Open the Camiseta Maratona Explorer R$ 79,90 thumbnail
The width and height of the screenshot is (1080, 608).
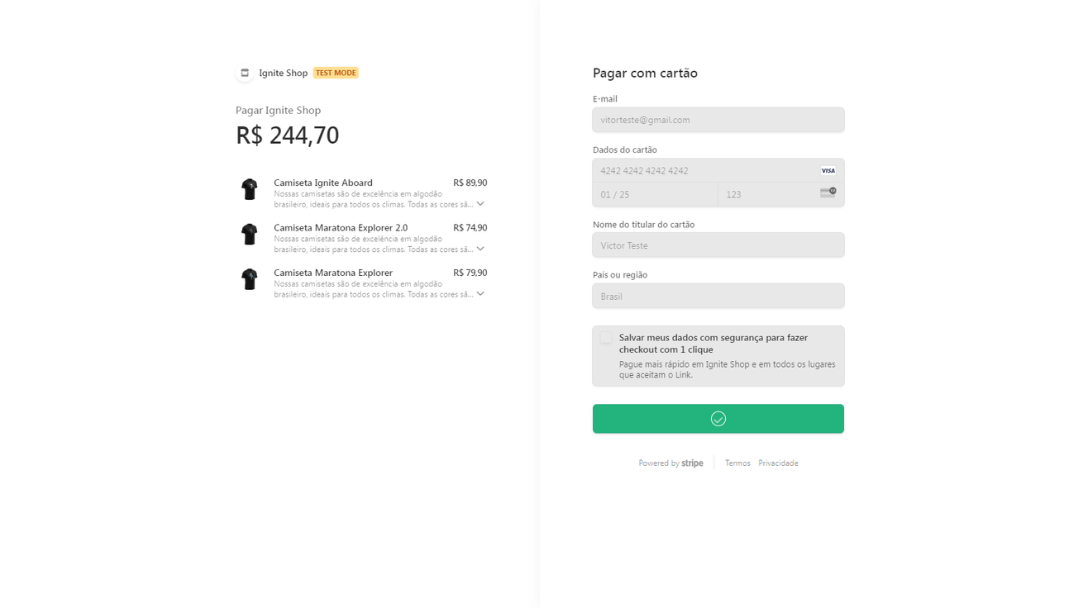pos(249,279)
